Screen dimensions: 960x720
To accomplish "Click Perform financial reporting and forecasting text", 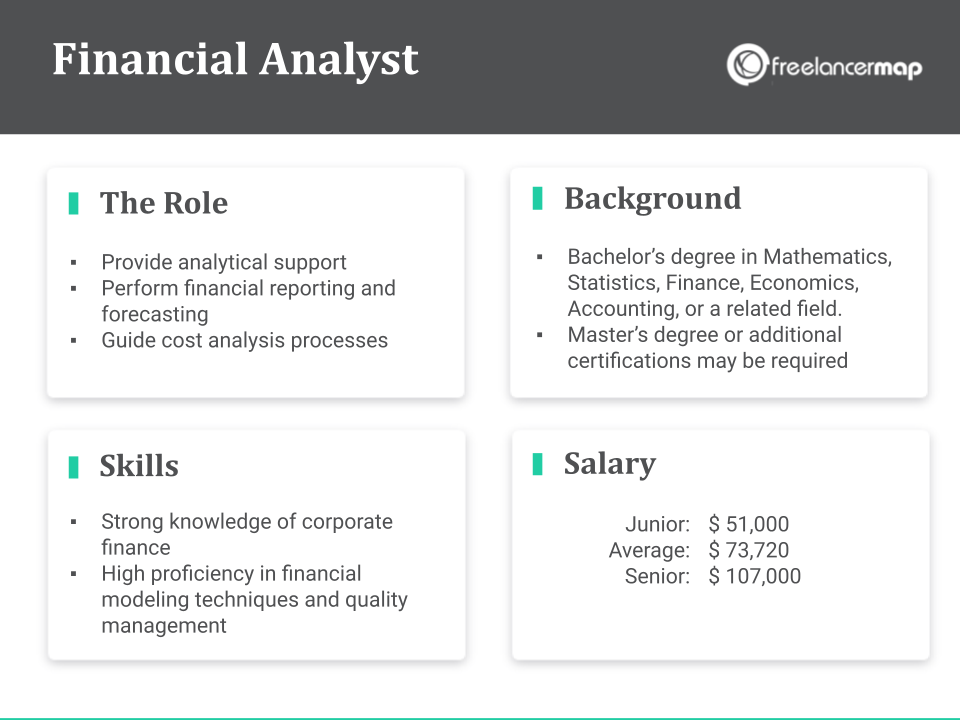I will [x=249, y=301].
